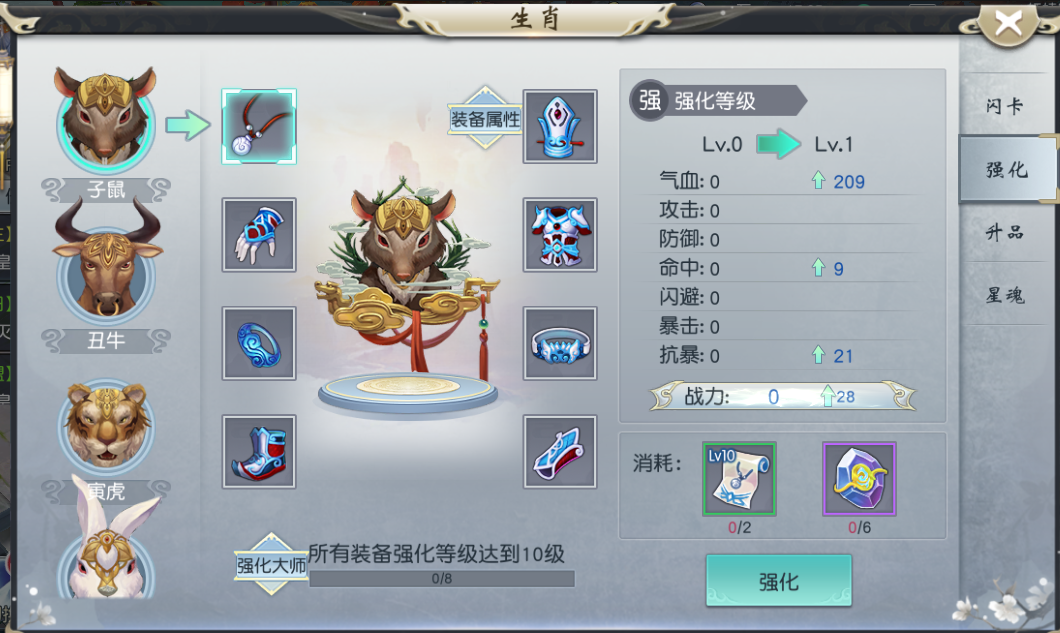Open the 强化大师 enhancement master badge
The width and height of the screenshot is (1060, 633).
(271, 564)
